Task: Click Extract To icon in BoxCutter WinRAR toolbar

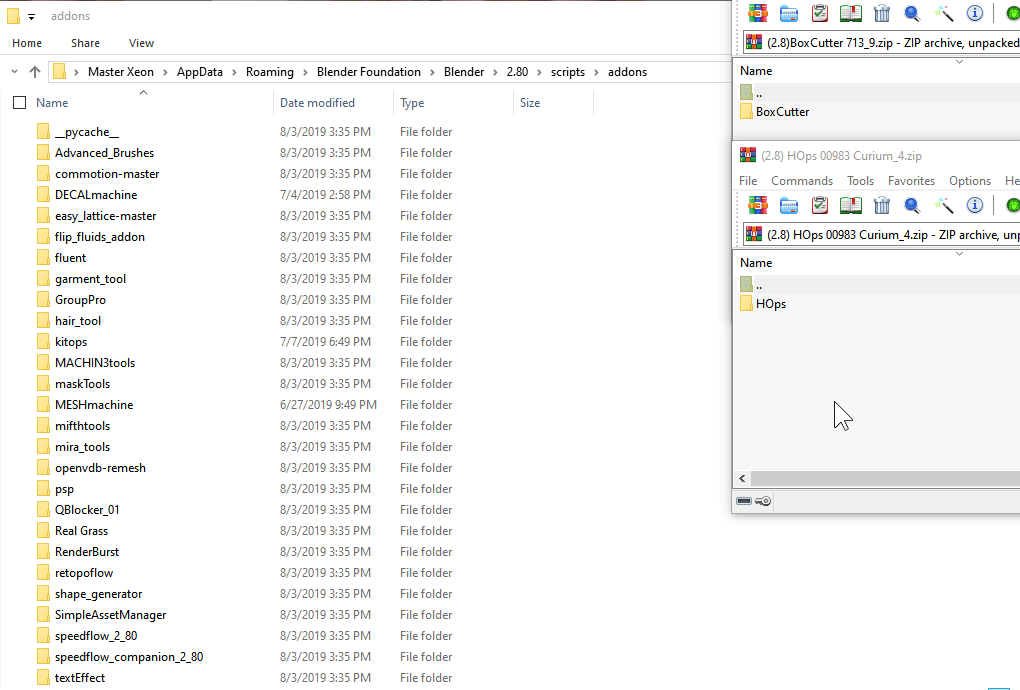Action: [788, 13]
